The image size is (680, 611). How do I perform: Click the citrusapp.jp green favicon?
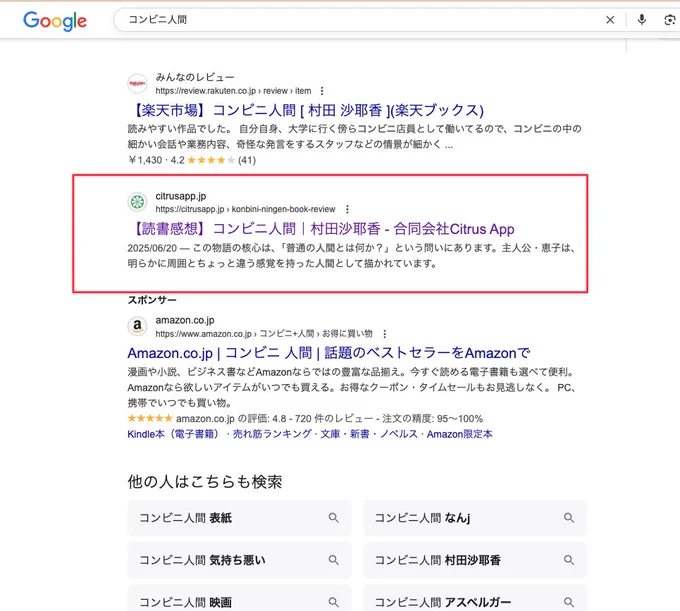tap(137, 202)
